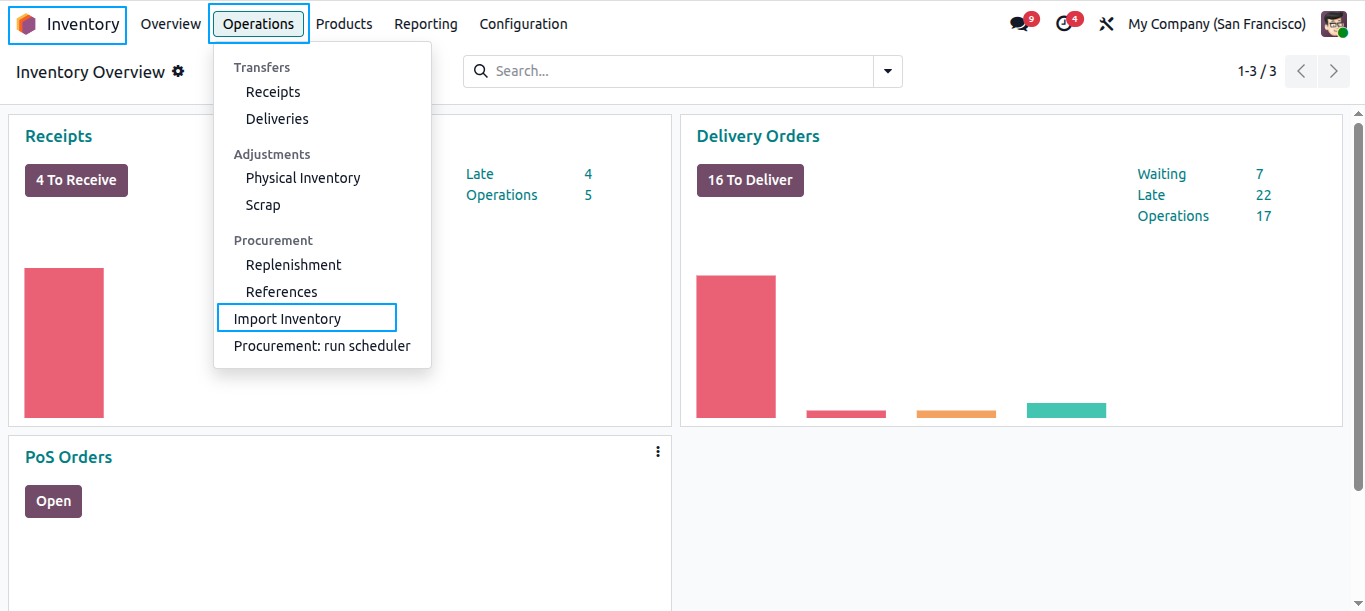Click the 4 To Receive button
This screenshot has width=1365, height=611.
[x=76, y=180]
